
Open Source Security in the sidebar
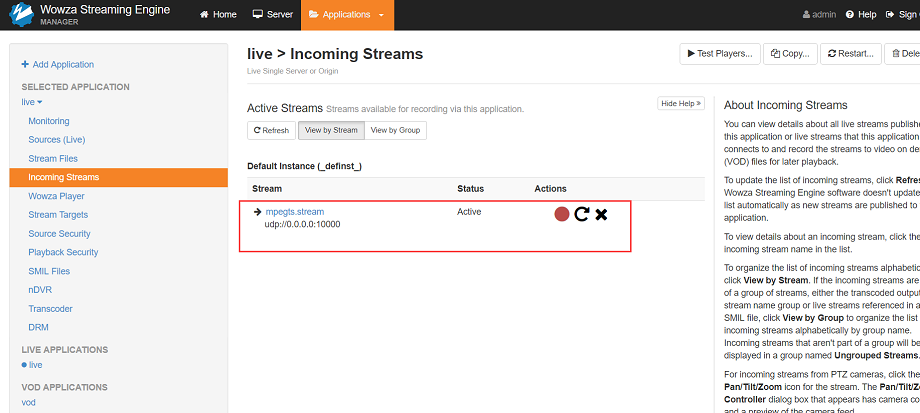pos(59,233)
